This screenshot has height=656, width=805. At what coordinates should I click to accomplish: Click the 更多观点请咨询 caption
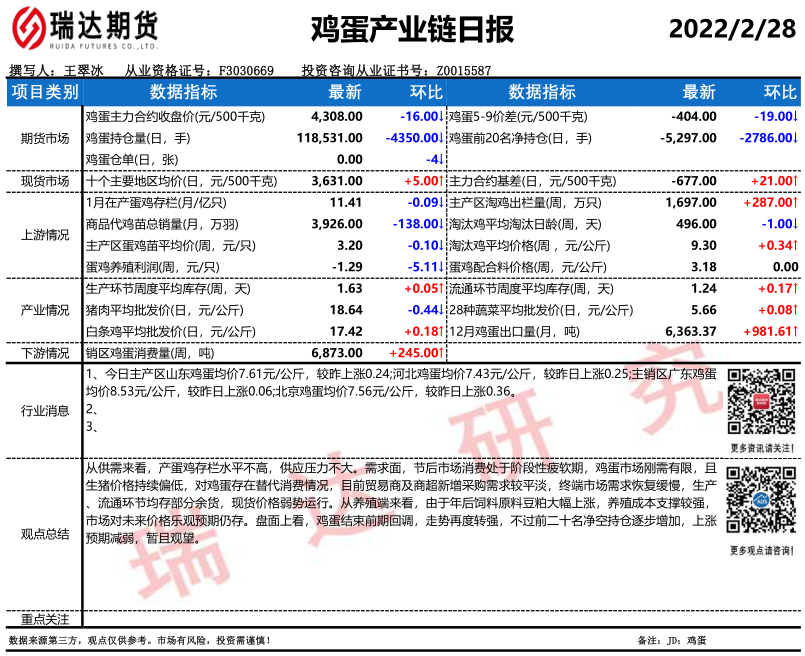[761, 549]
